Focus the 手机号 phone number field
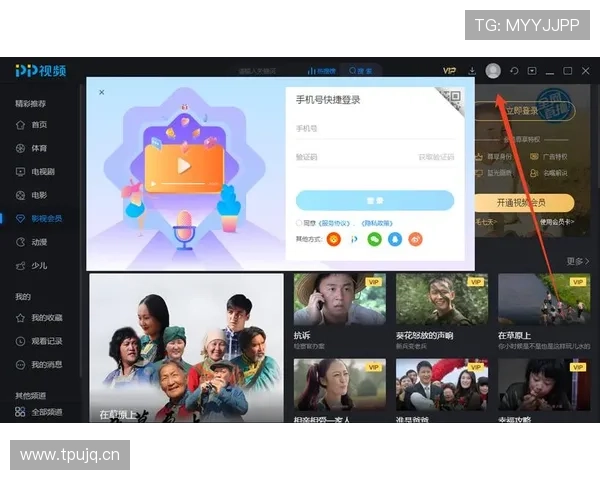 point(375,129)
